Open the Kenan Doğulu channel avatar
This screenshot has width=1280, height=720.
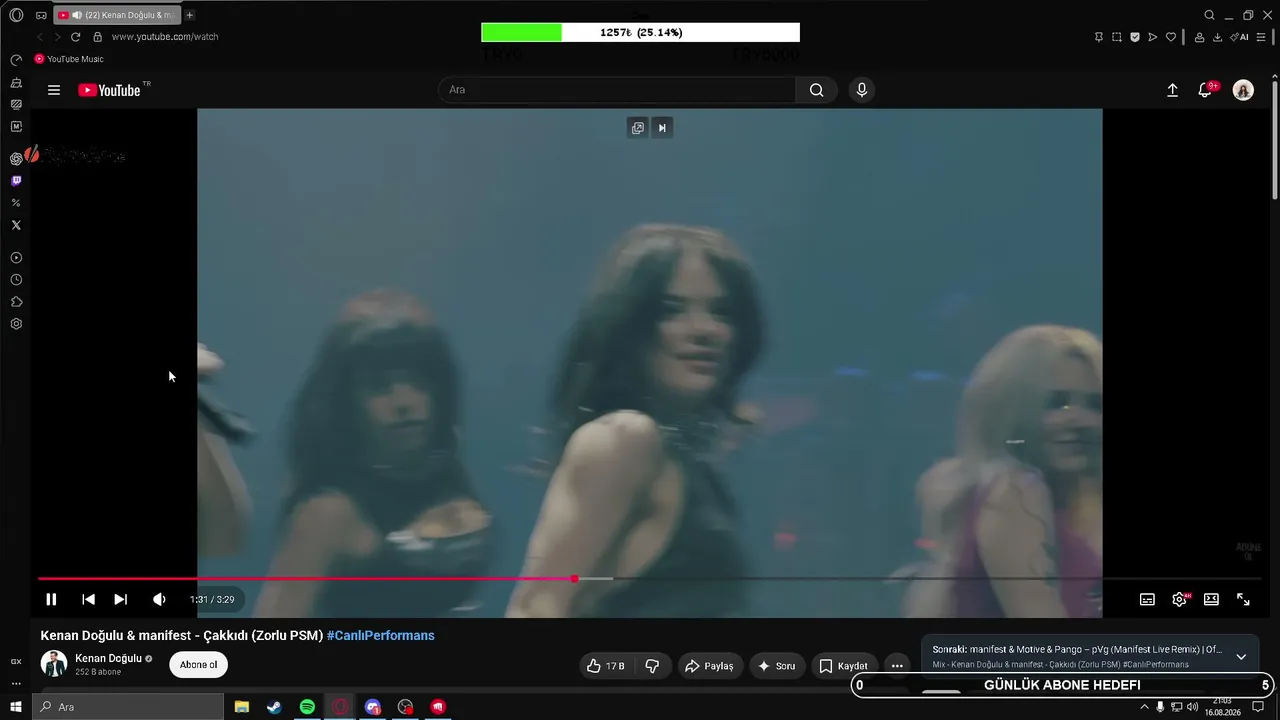tap(54, 664)
